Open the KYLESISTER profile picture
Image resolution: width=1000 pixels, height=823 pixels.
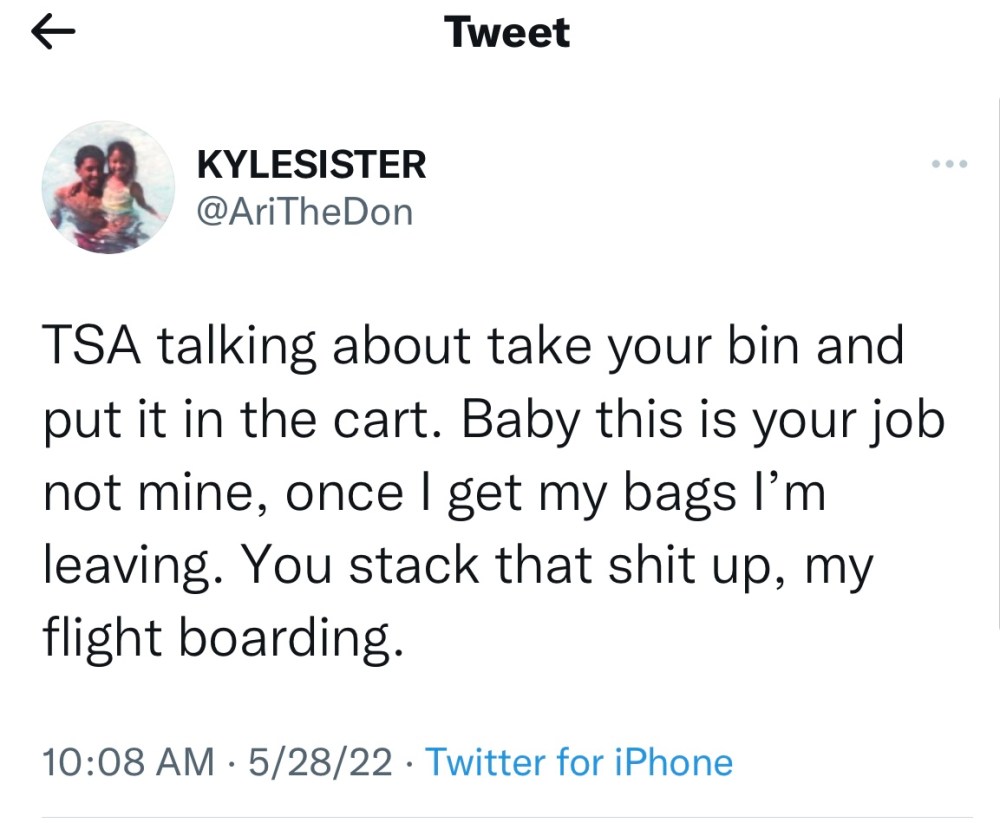108,187
